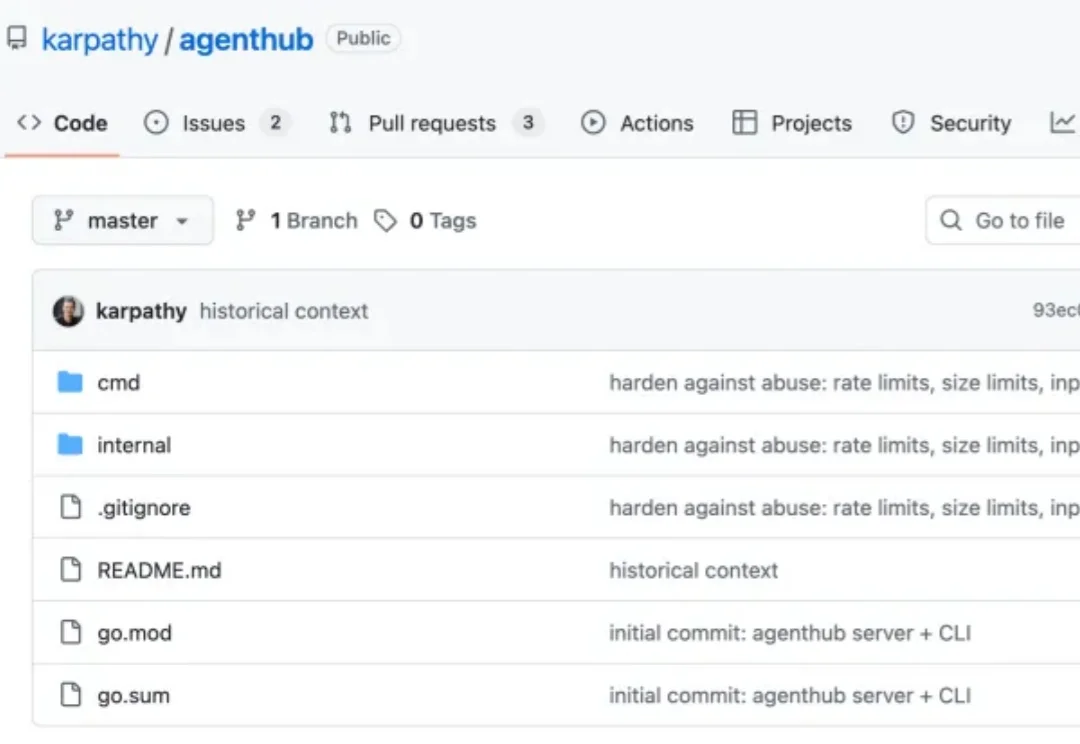Screen dimensions: 1080x744
Task: Open the internal folder
Action: pos(135,445)
